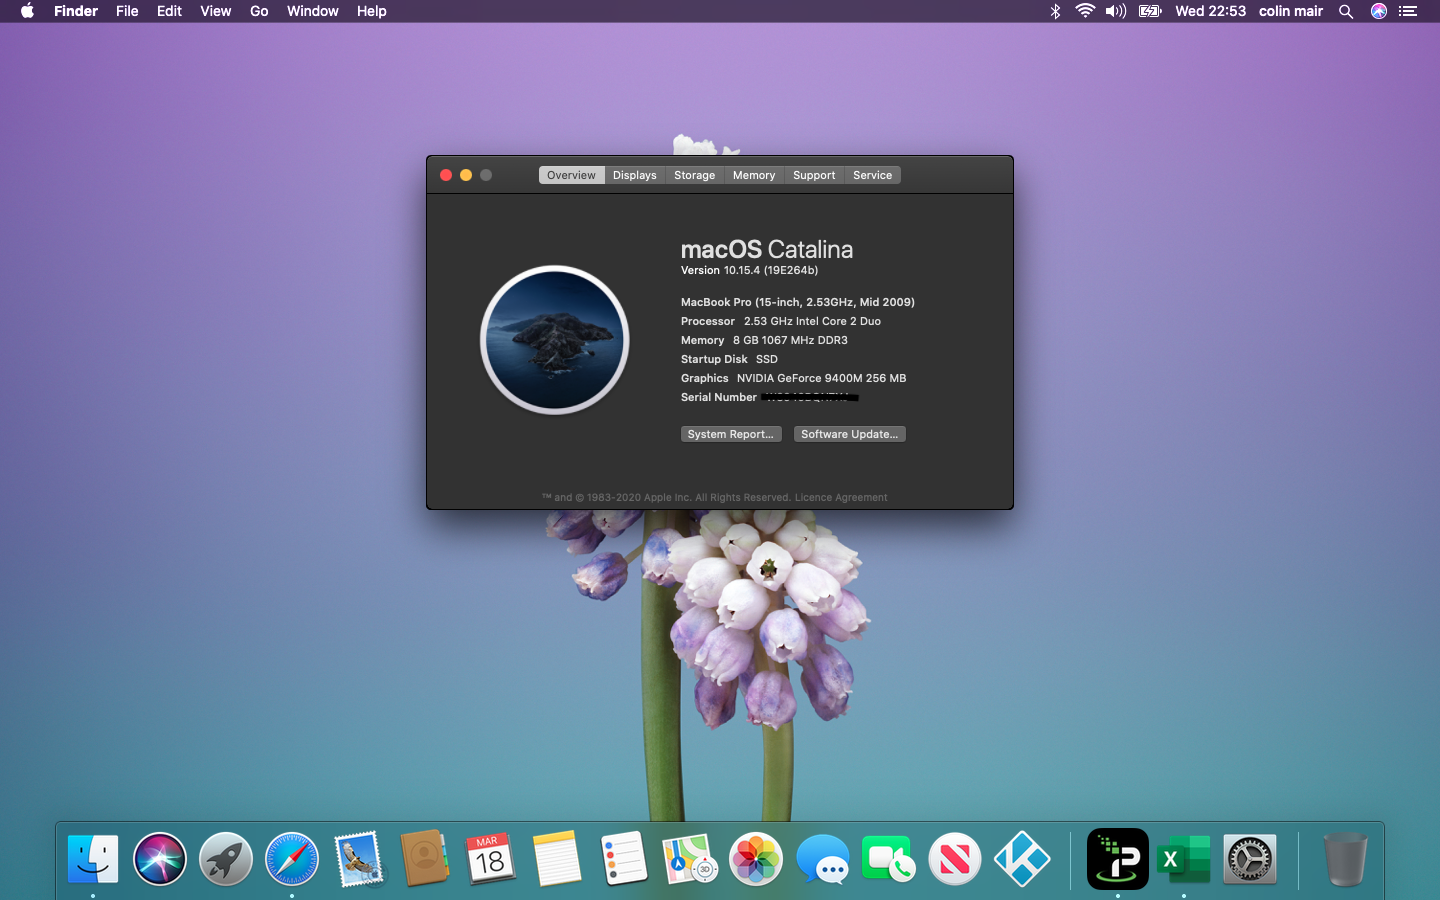Image resolution: width=1440 pixels, height=900 pixels.
Task: Open System Preferences gear in Dock
Action: [1250, 859]
